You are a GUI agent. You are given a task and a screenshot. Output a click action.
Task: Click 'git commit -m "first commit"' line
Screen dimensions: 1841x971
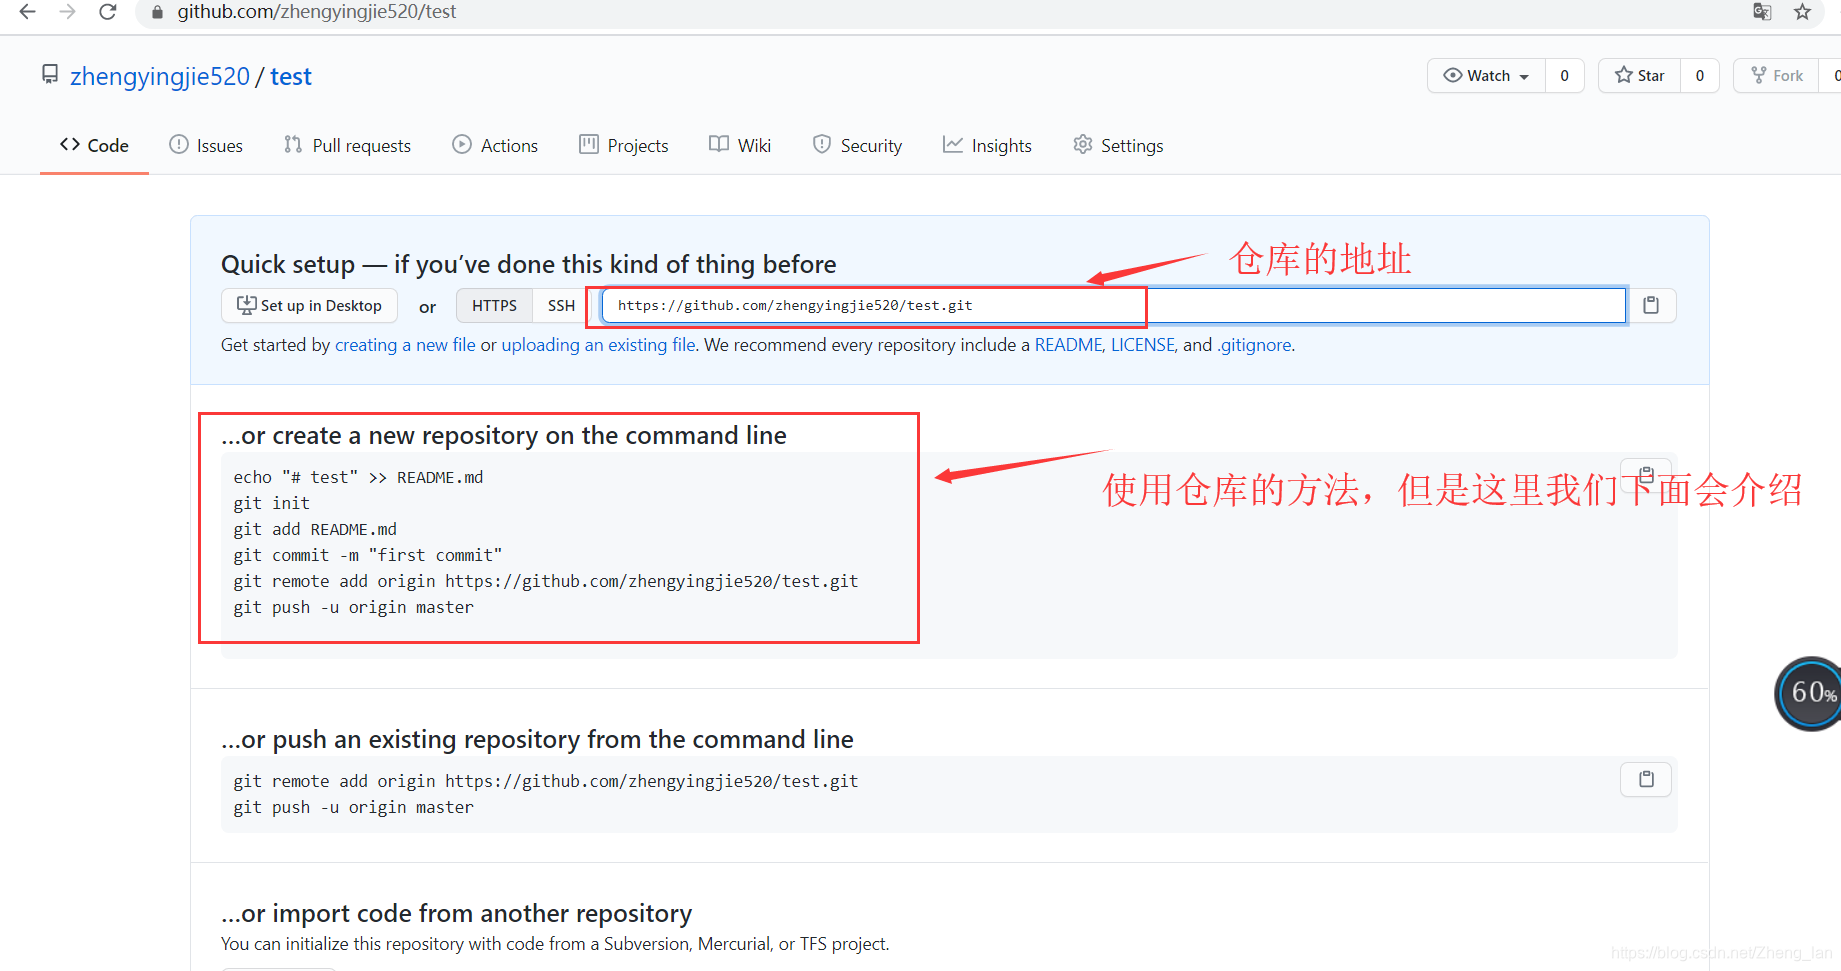368,555
